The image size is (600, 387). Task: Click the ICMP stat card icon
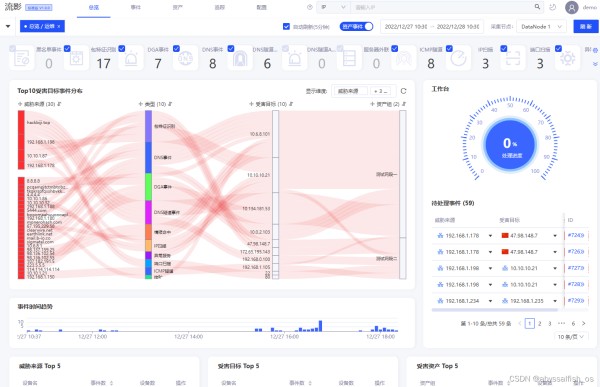pyautogui.click(x=404, y=59)
